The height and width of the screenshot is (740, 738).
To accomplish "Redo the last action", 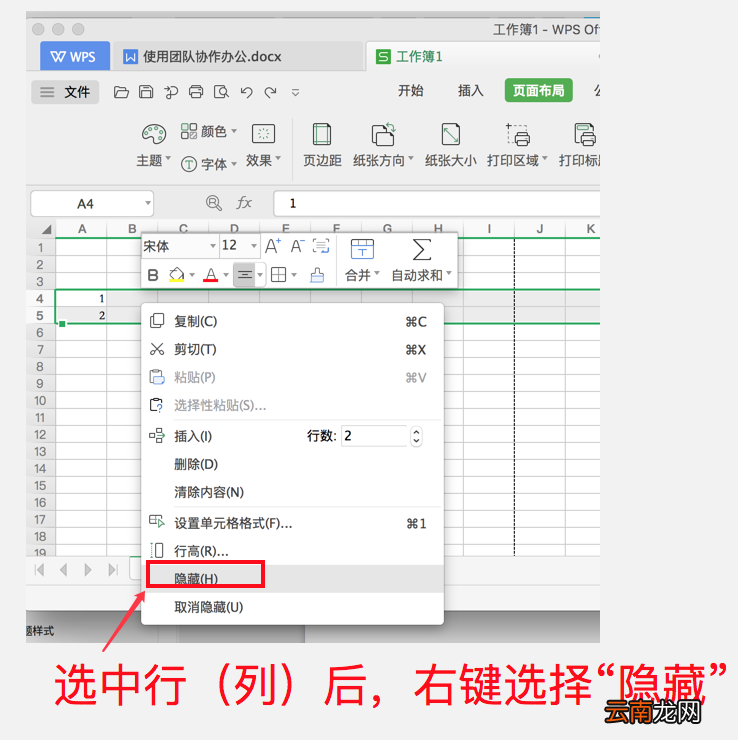I will click(x=270, y=92).
